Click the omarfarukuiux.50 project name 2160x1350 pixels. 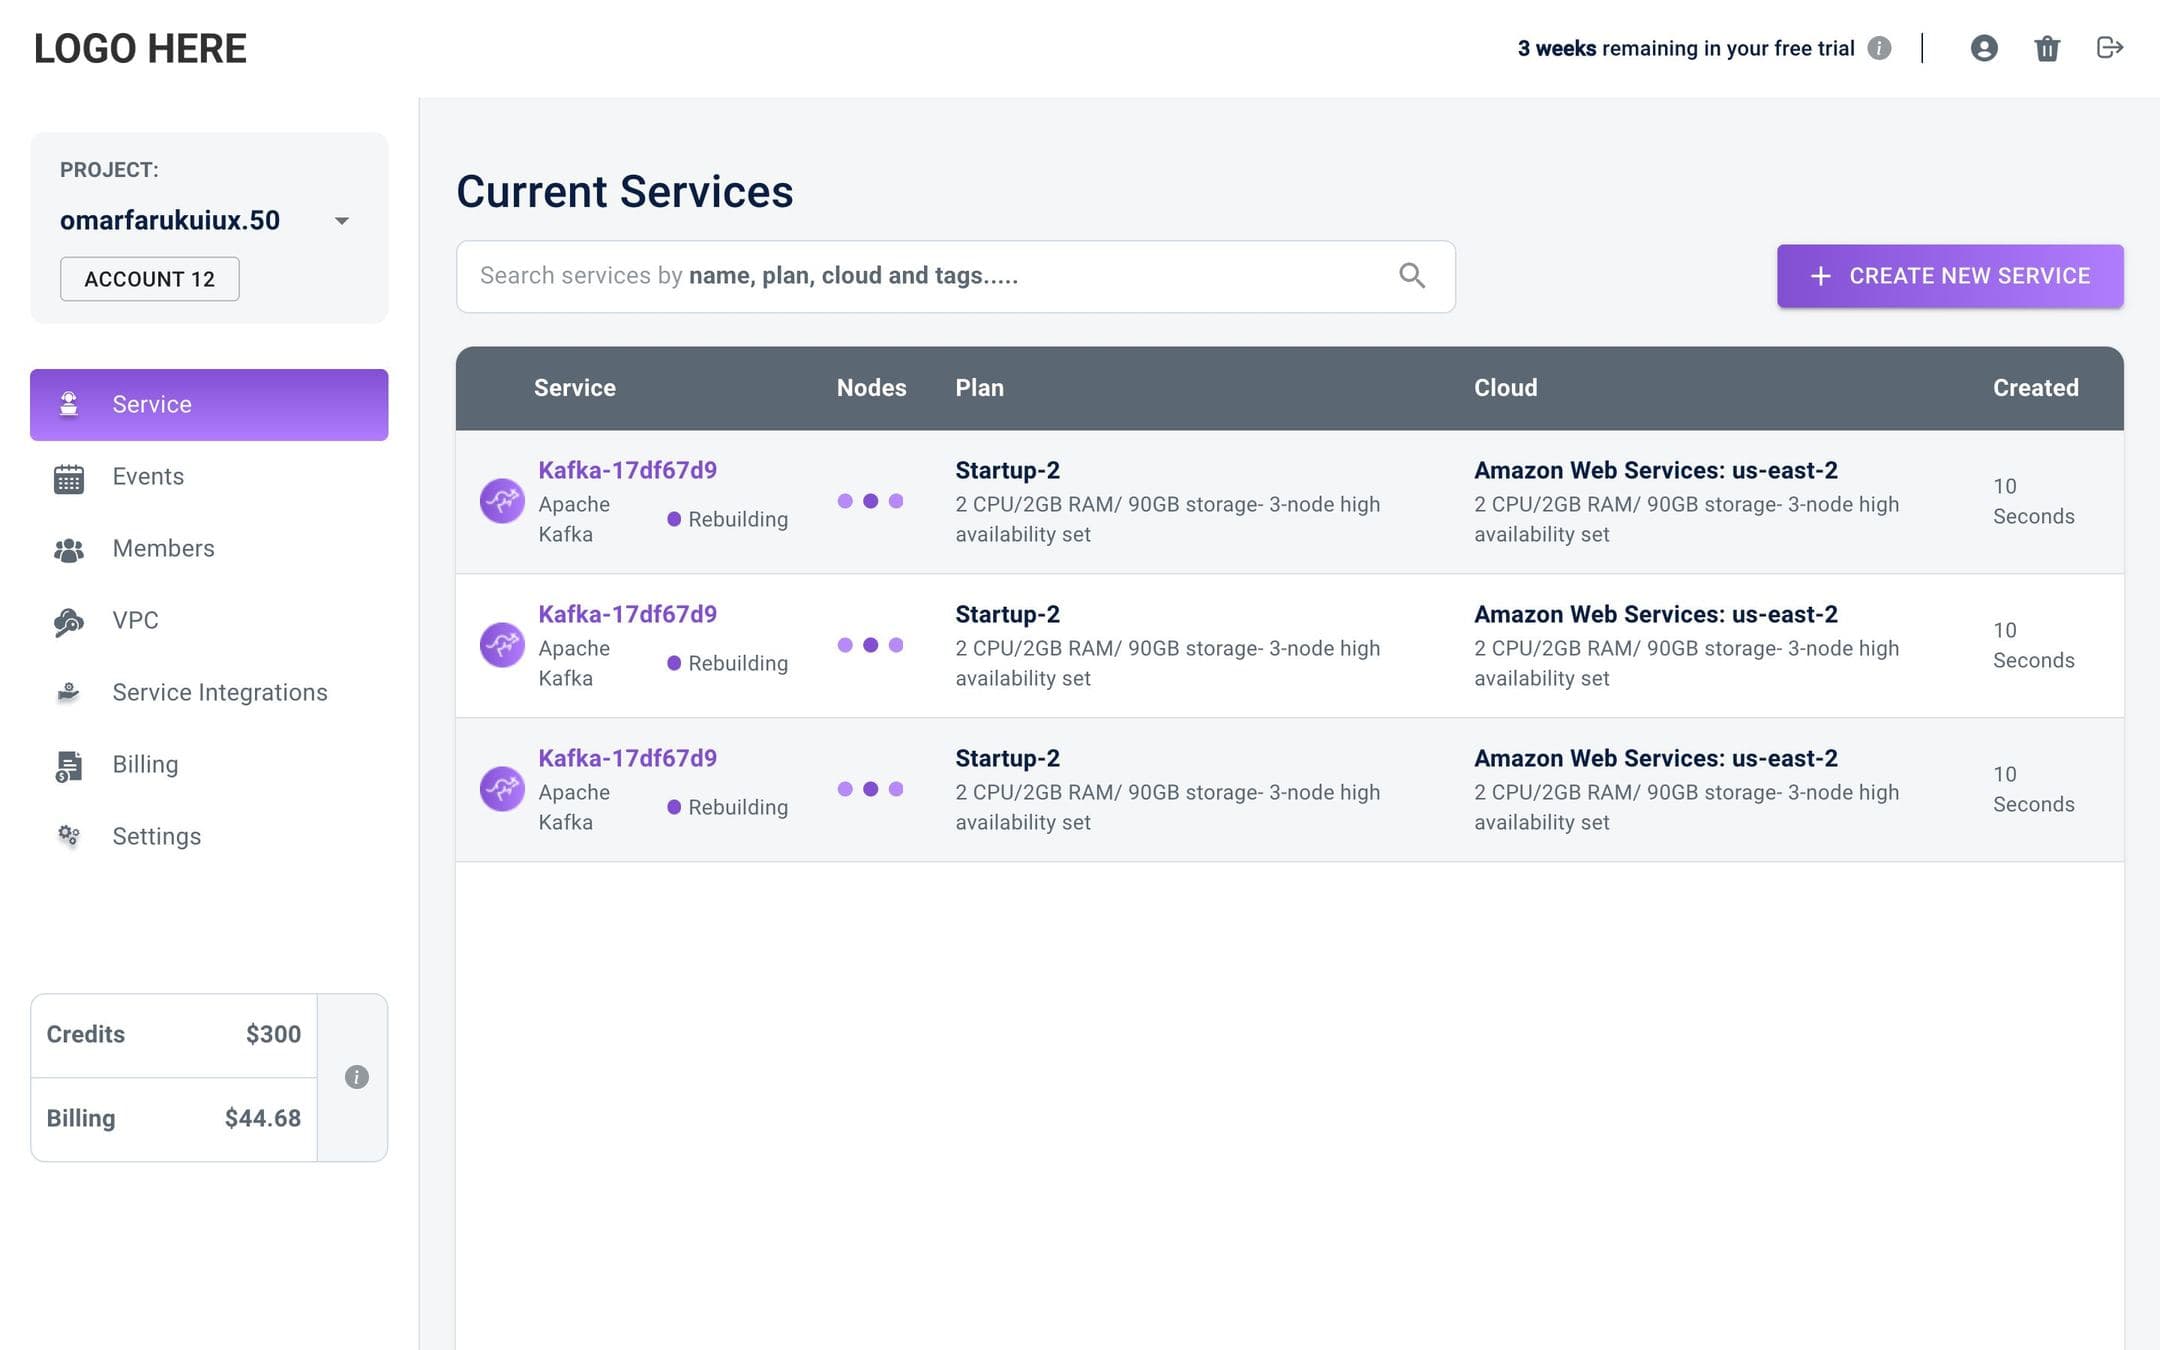click(170, 220)
